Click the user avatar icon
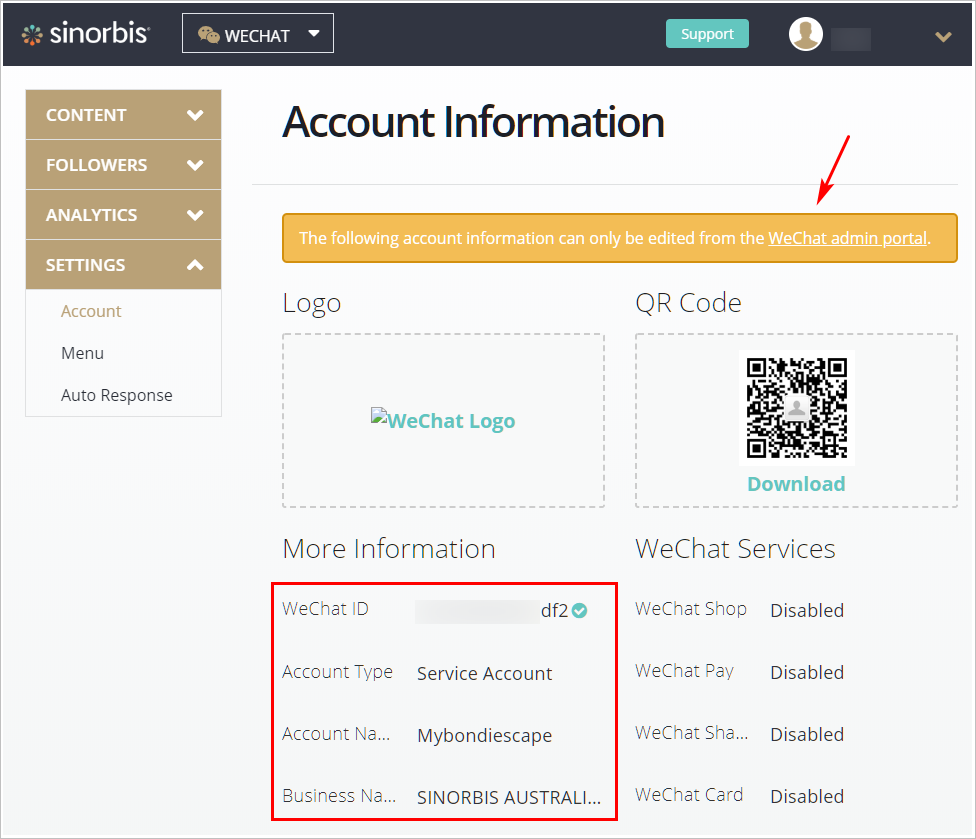Image resolution: width=976 pixels, height=839 pixels. pyautogui.click(x=805, y=34)
